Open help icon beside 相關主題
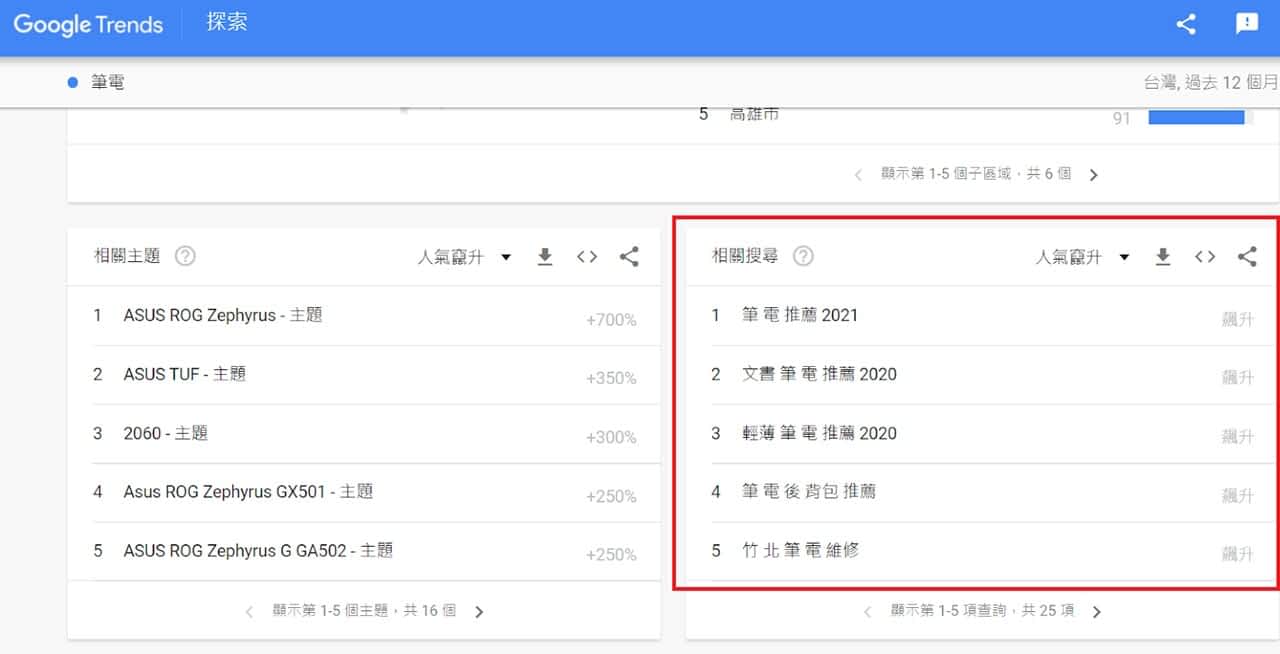Image resolution: width=1280 pixels, height=654 pixels. (185, 256)
